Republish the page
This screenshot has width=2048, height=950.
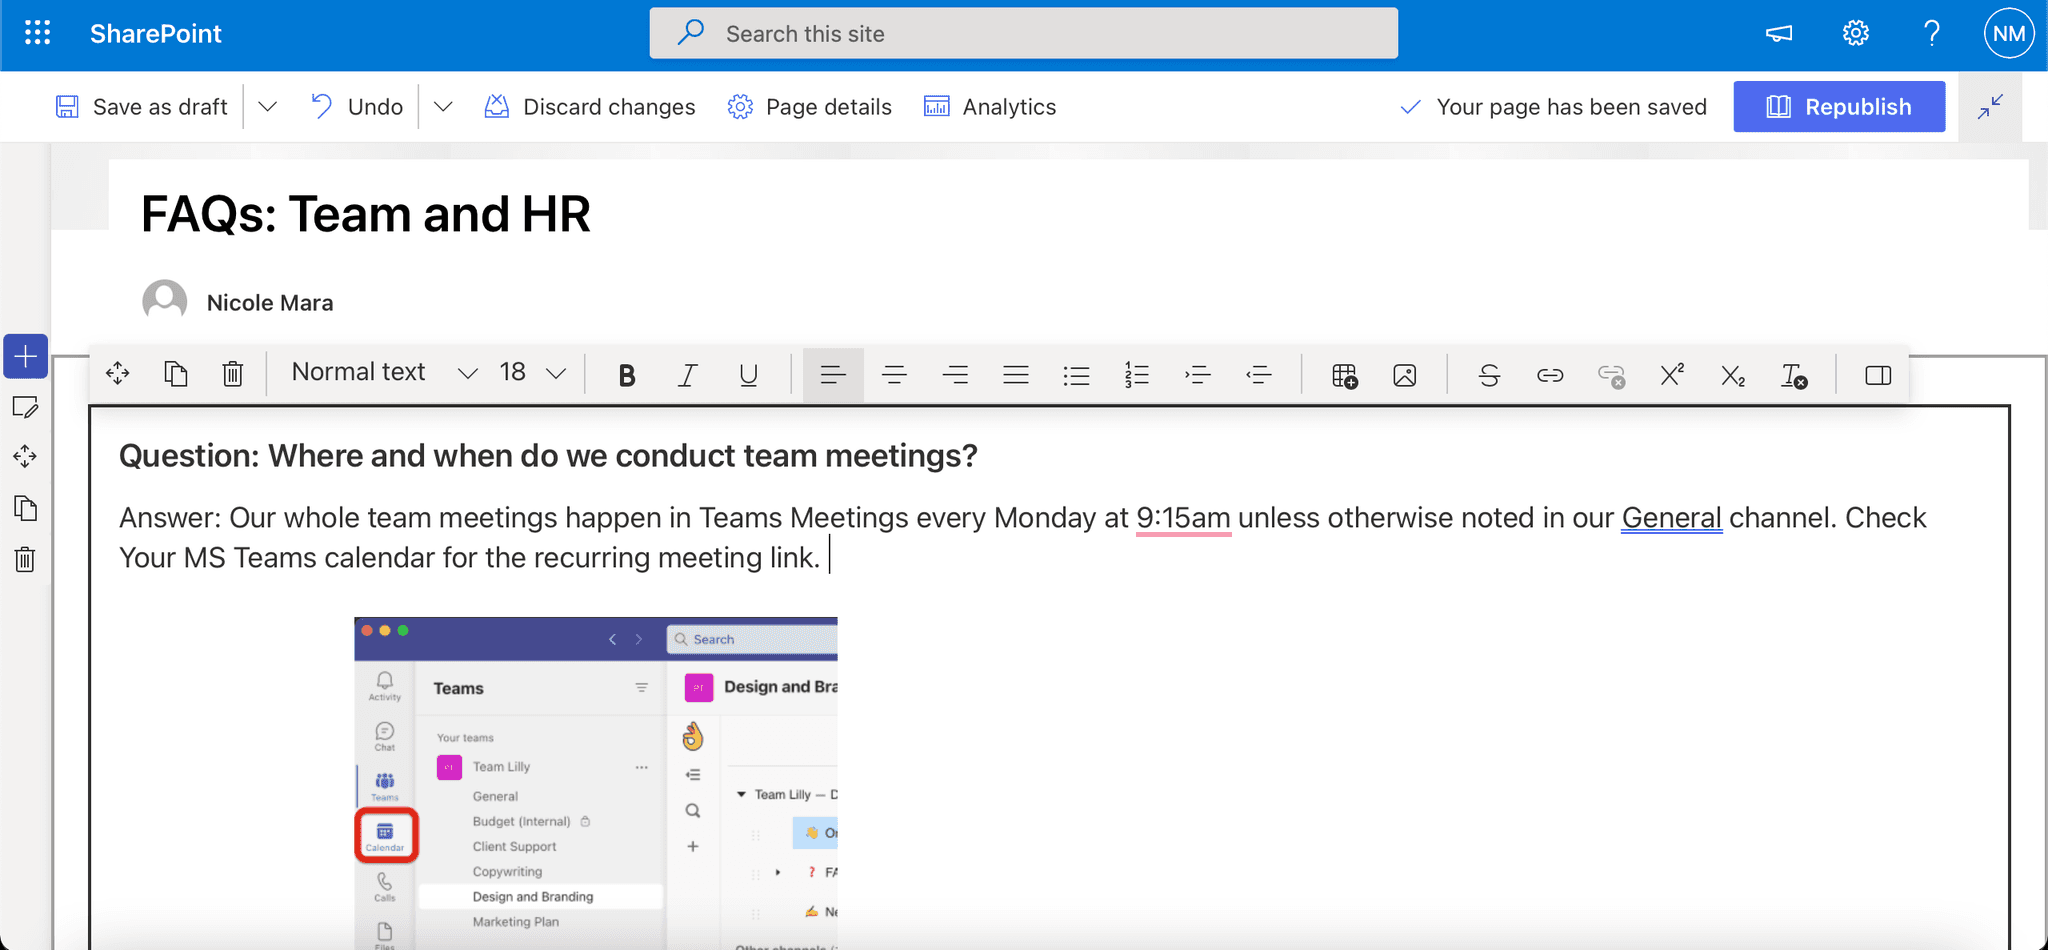click(1839, 106)
